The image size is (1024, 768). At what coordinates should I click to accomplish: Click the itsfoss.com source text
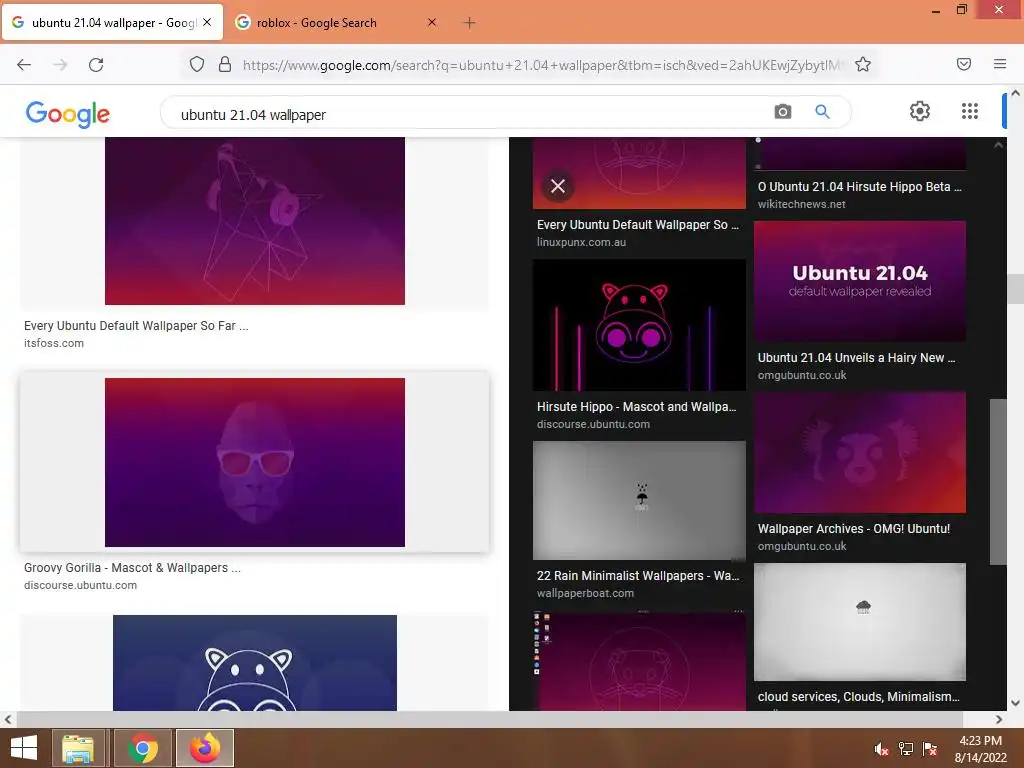(x=54, y=343)
